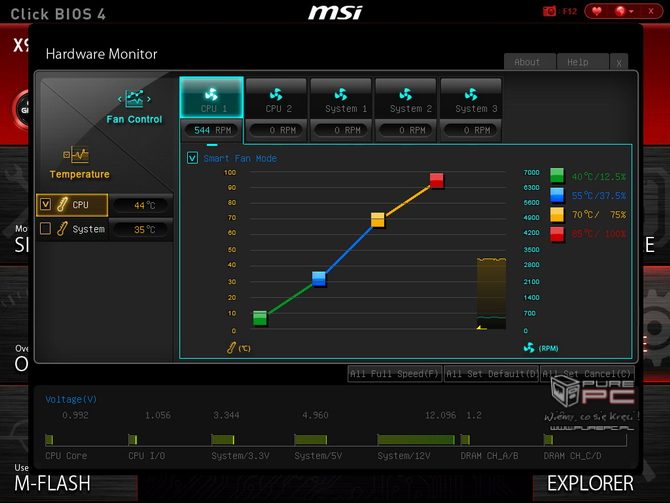The width and height of the screenshot is (670, 503).
Task: Click the blue legend swatch for 55°C
Action: 557,195
